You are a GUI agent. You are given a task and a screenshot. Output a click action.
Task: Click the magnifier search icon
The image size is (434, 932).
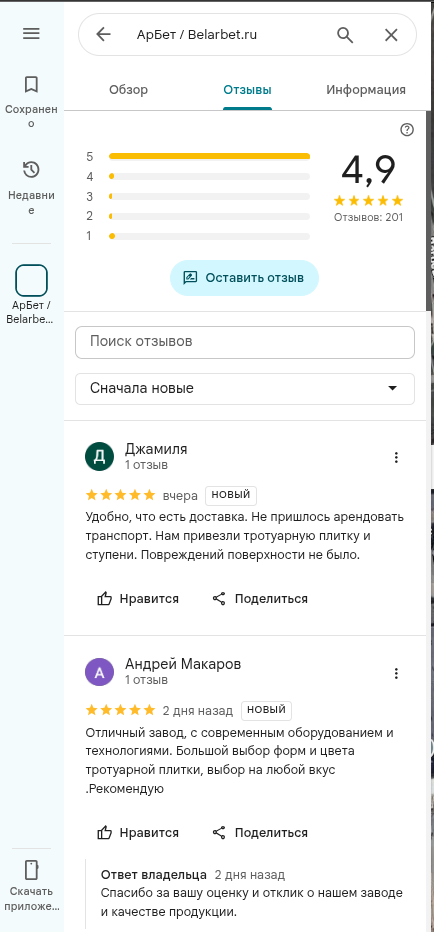345,35
